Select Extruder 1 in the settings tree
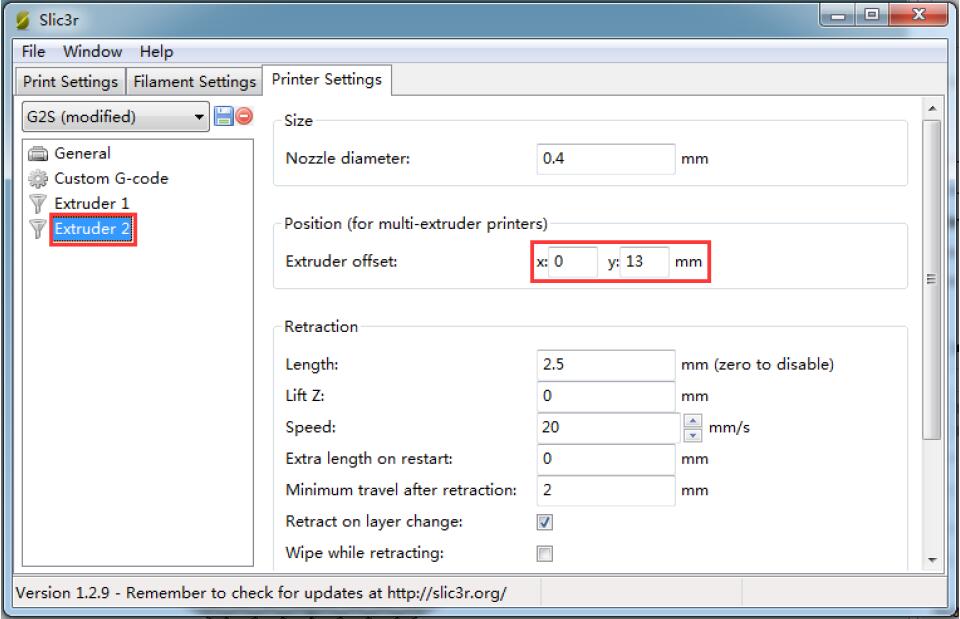The image size is (960, 619). coord(92,203)
